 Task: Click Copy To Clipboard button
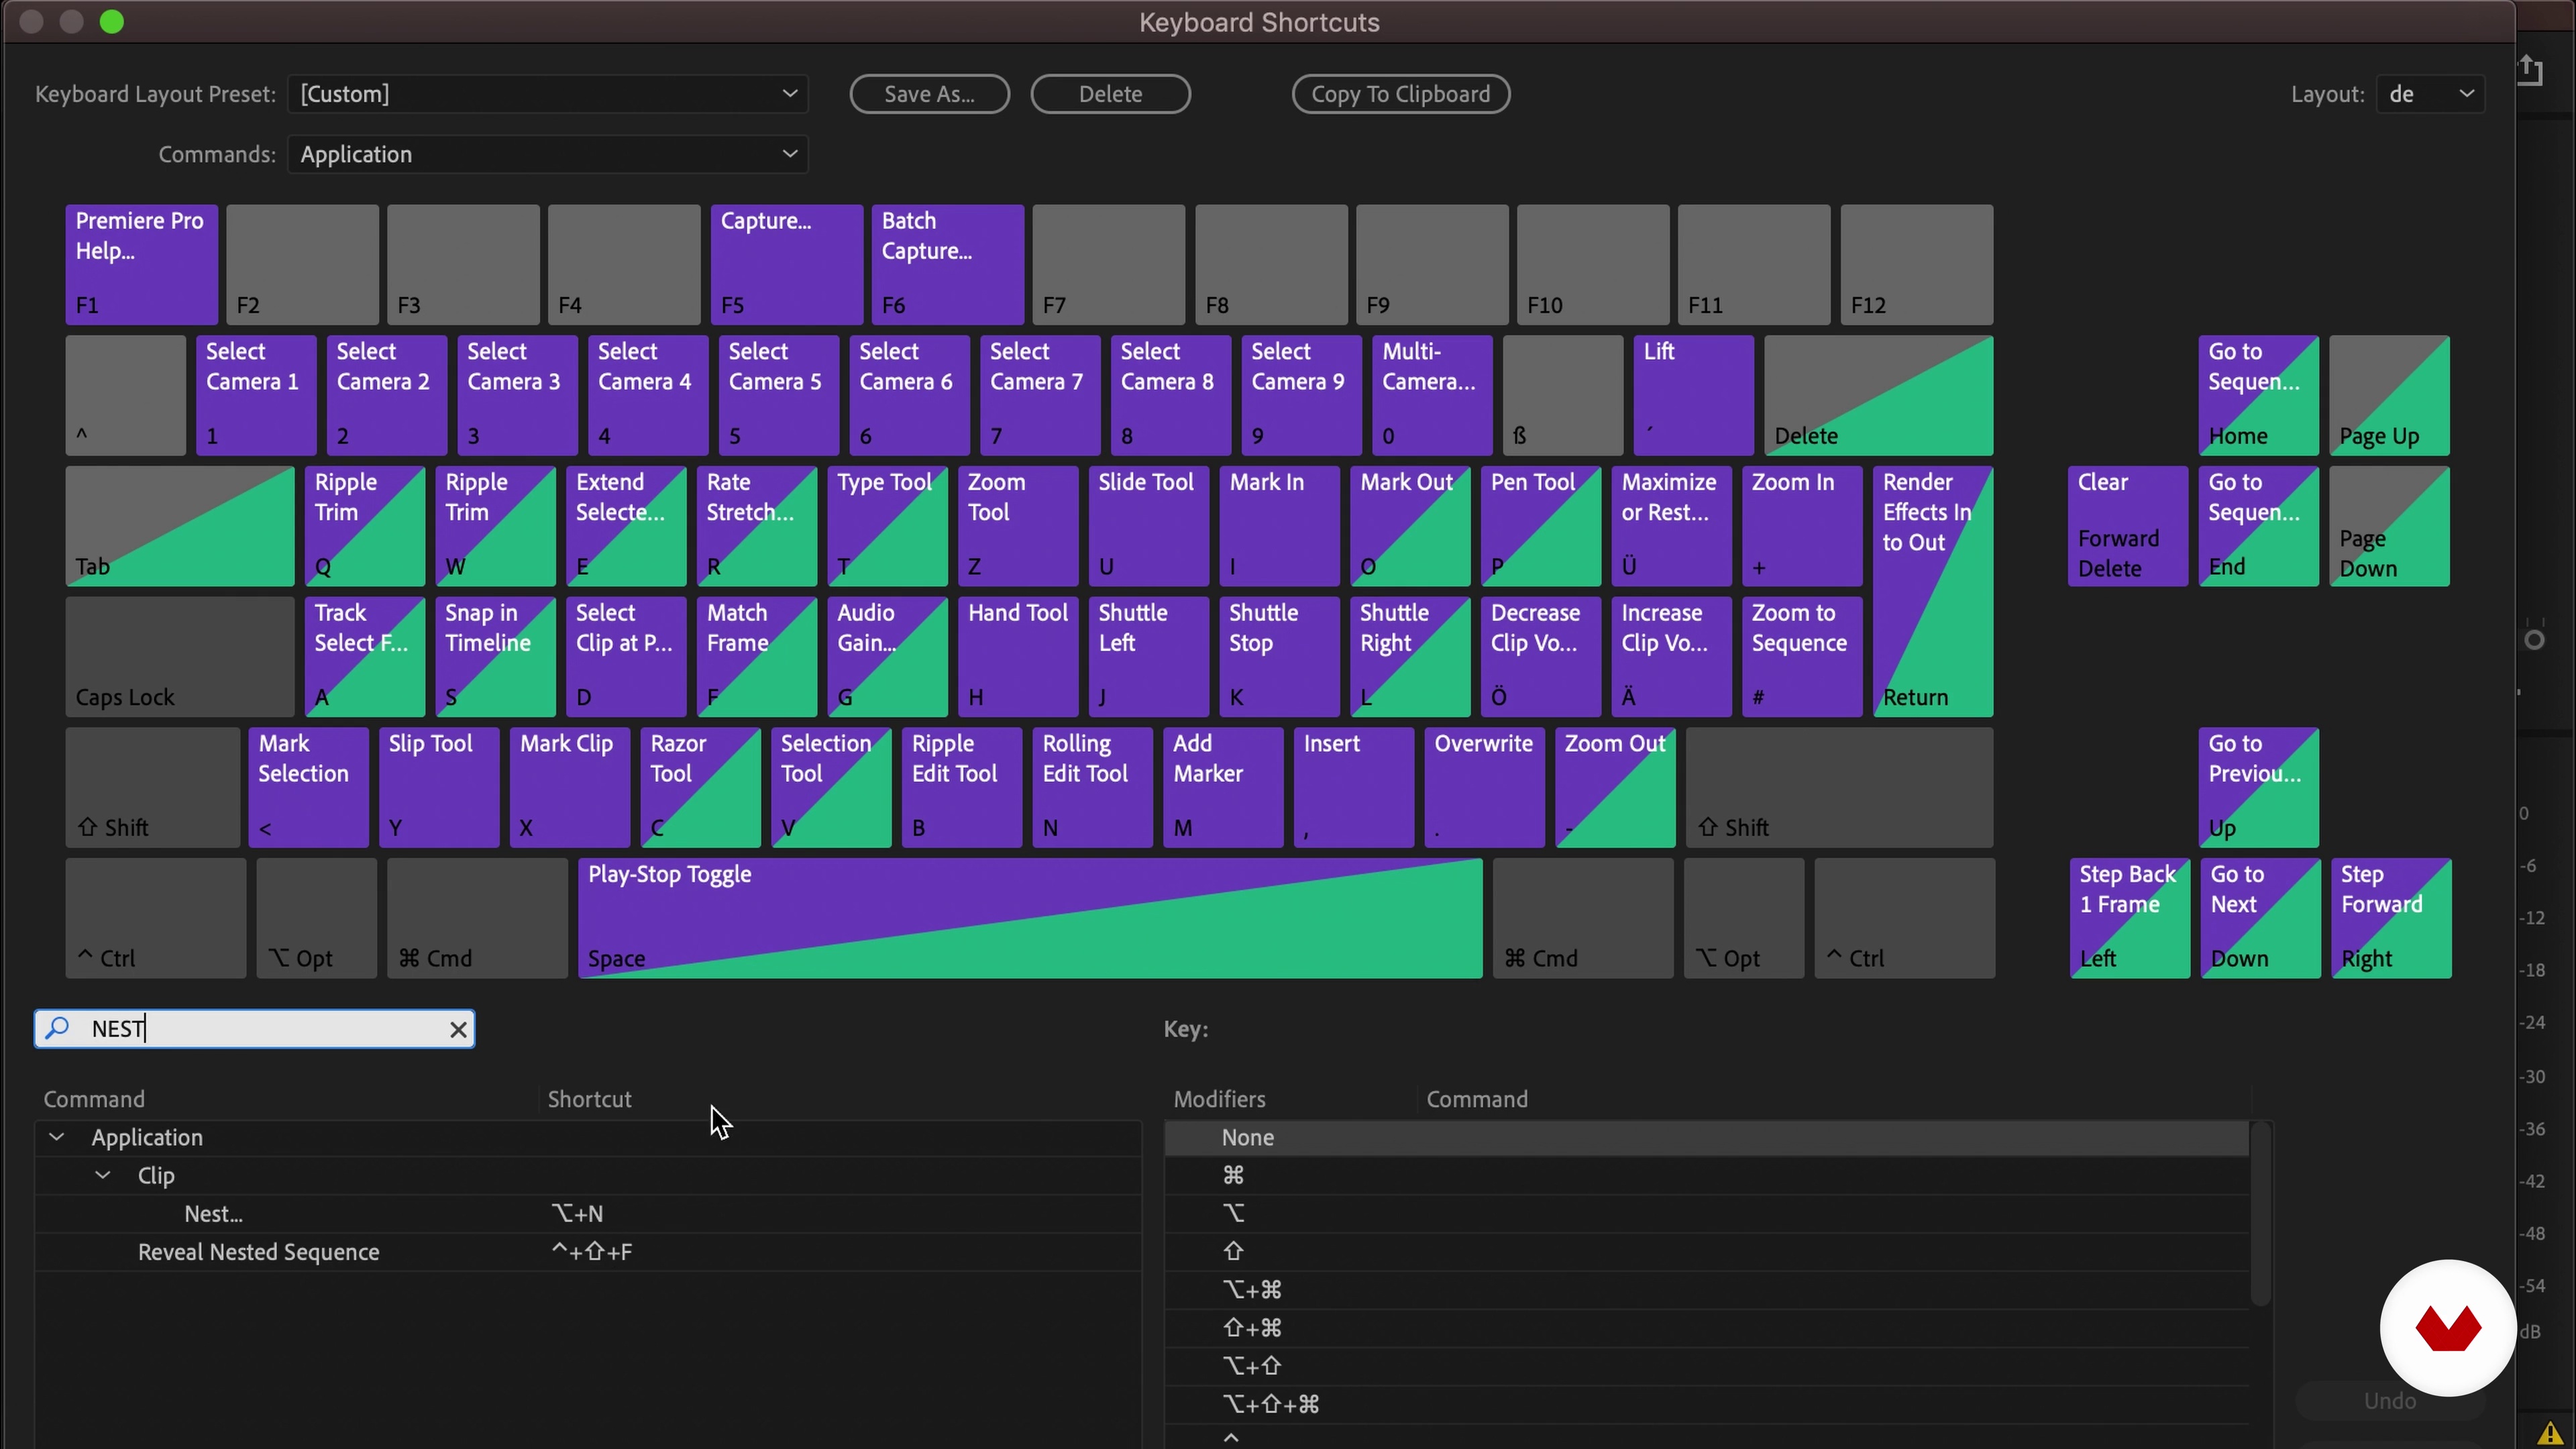[1400, 94]
